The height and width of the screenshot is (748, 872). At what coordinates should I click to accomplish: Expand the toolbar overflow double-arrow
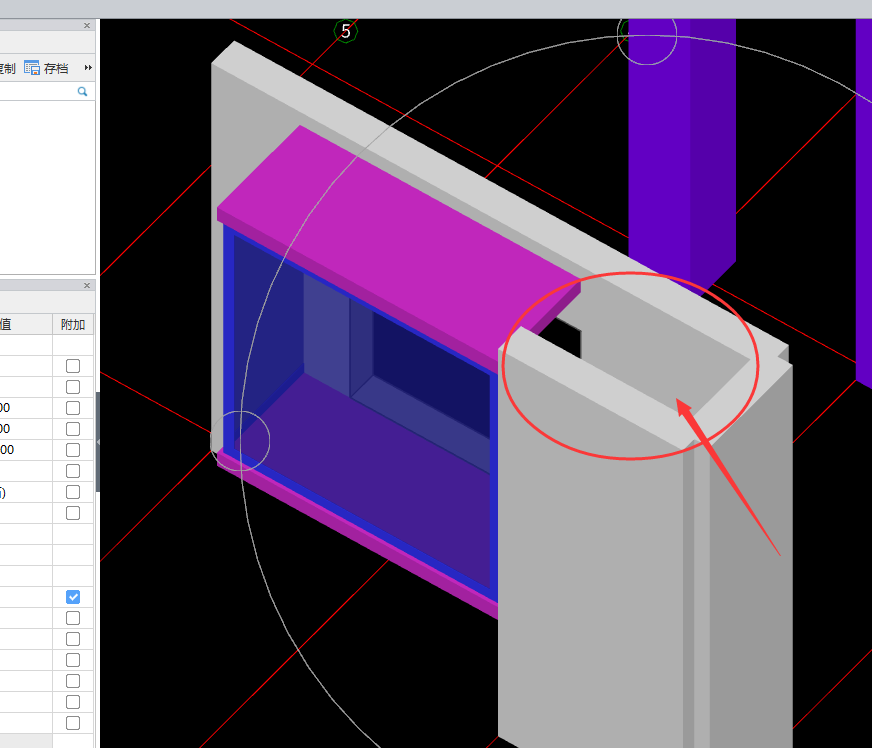(x=88, y=68)
